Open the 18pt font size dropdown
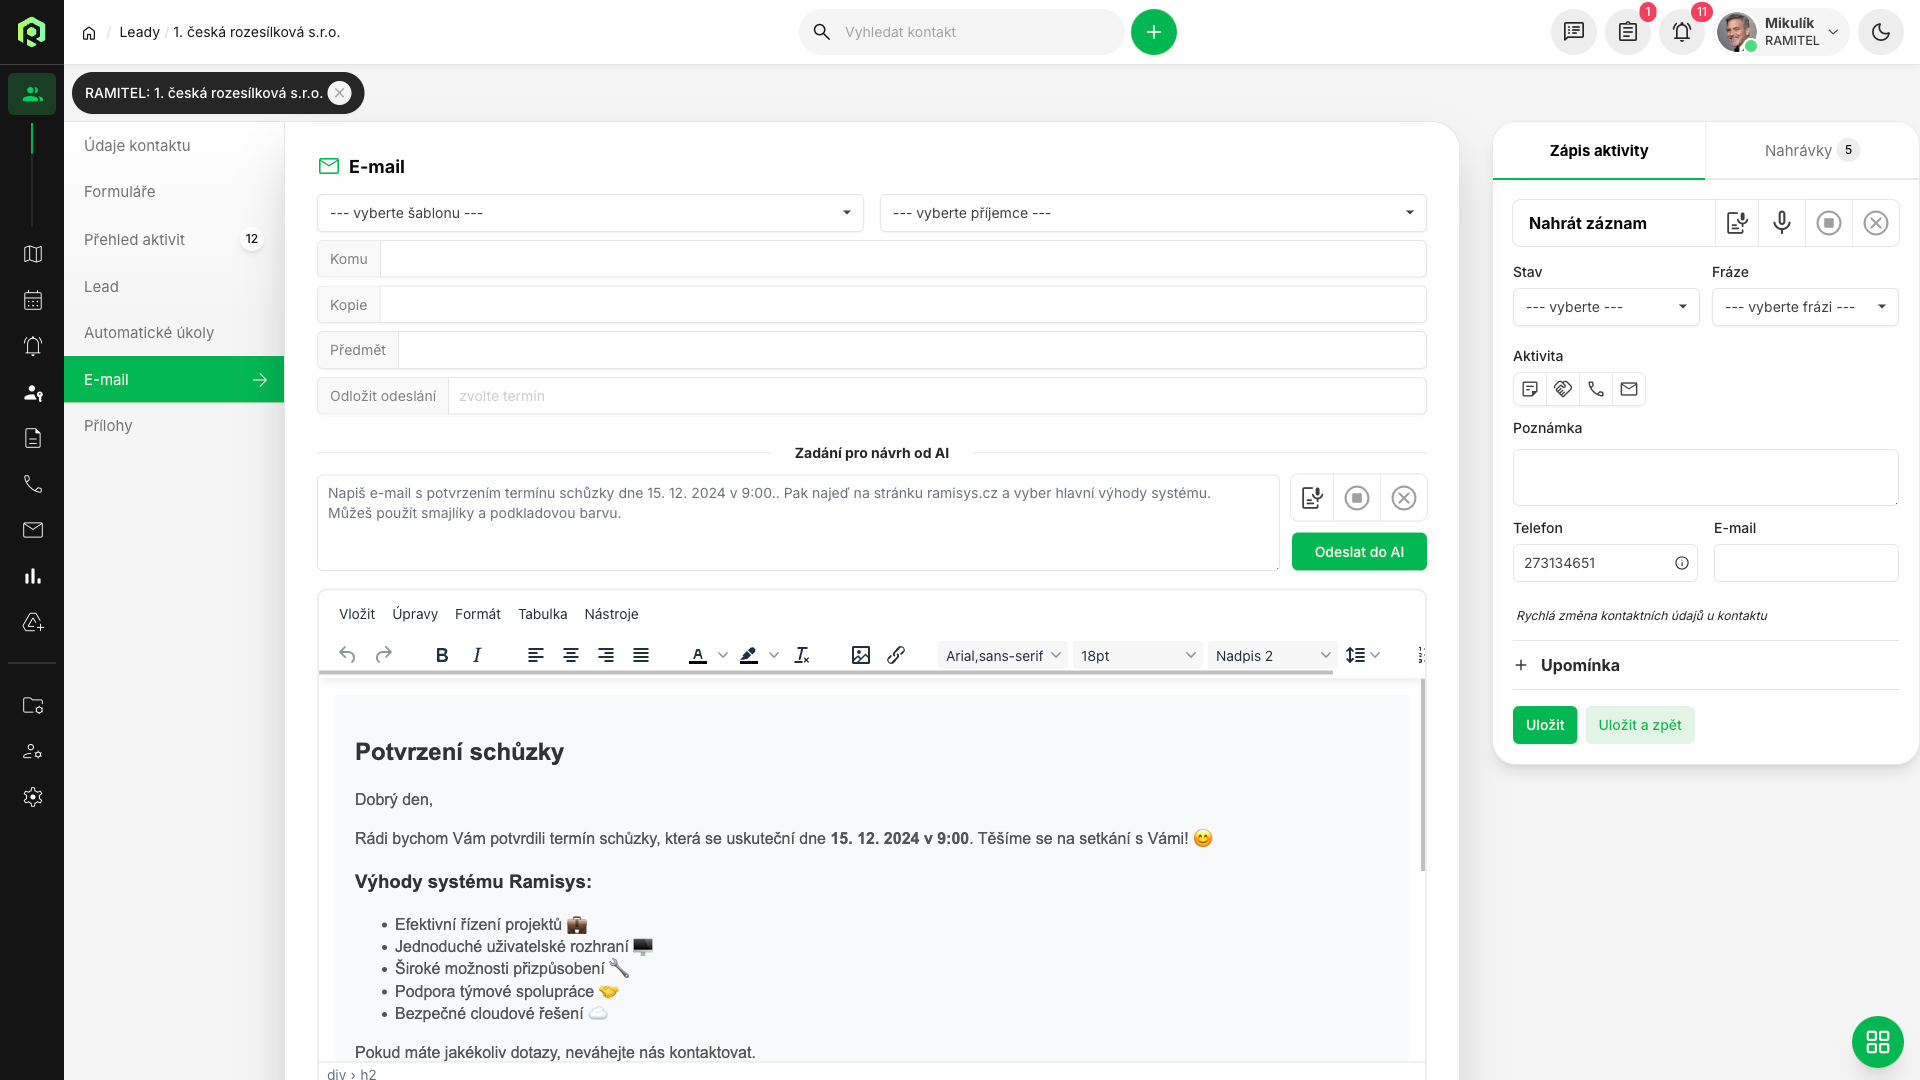1920x1080 pixels. pyautogui.click(x=1138, y=655)
